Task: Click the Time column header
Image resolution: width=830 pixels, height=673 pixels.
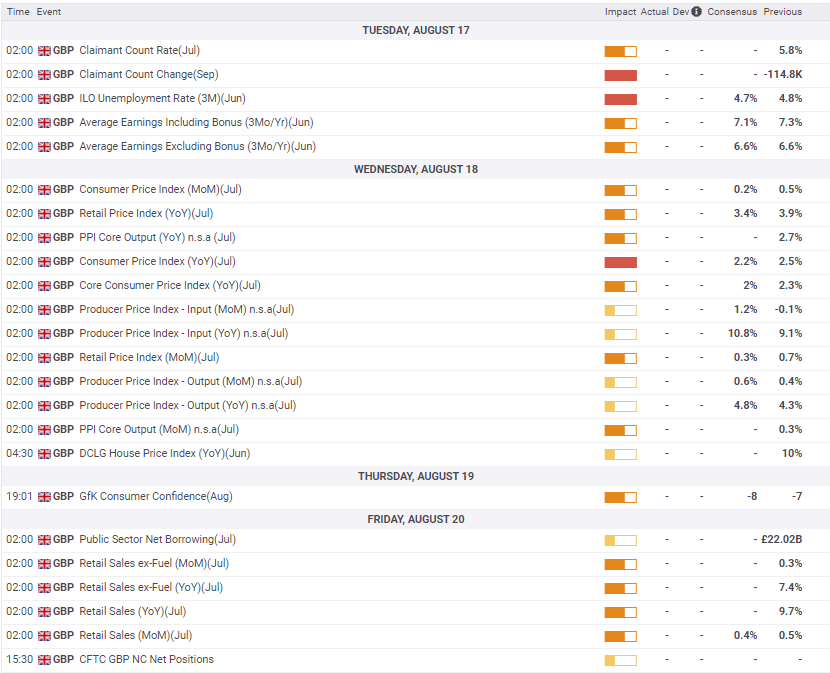Action: click(18, 12)
